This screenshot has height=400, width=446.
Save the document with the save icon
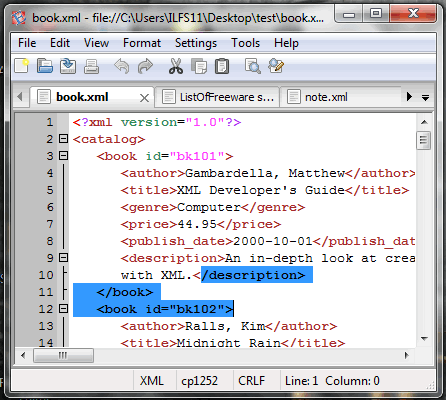point(68,66)
